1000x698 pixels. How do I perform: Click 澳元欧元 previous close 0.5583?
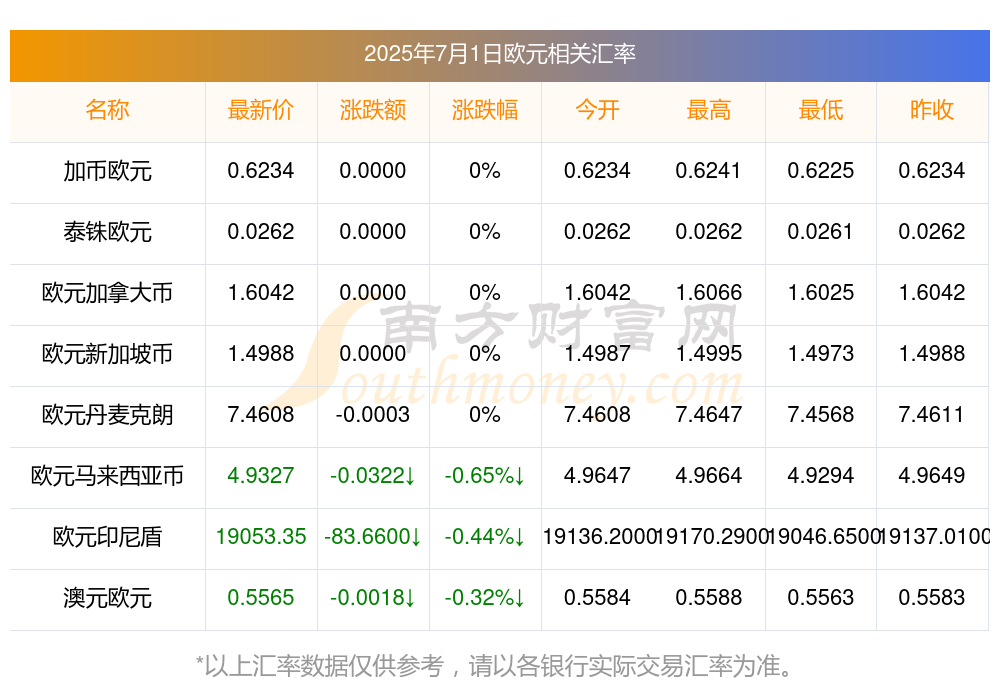[x=932, y=598]
